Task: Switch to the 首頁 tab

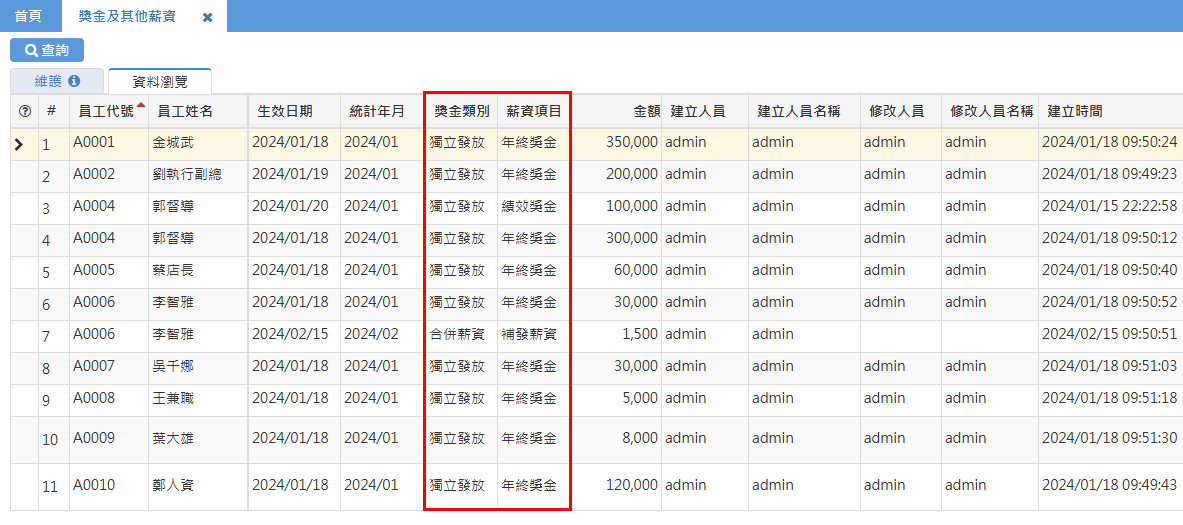Action: pos(28,16)
